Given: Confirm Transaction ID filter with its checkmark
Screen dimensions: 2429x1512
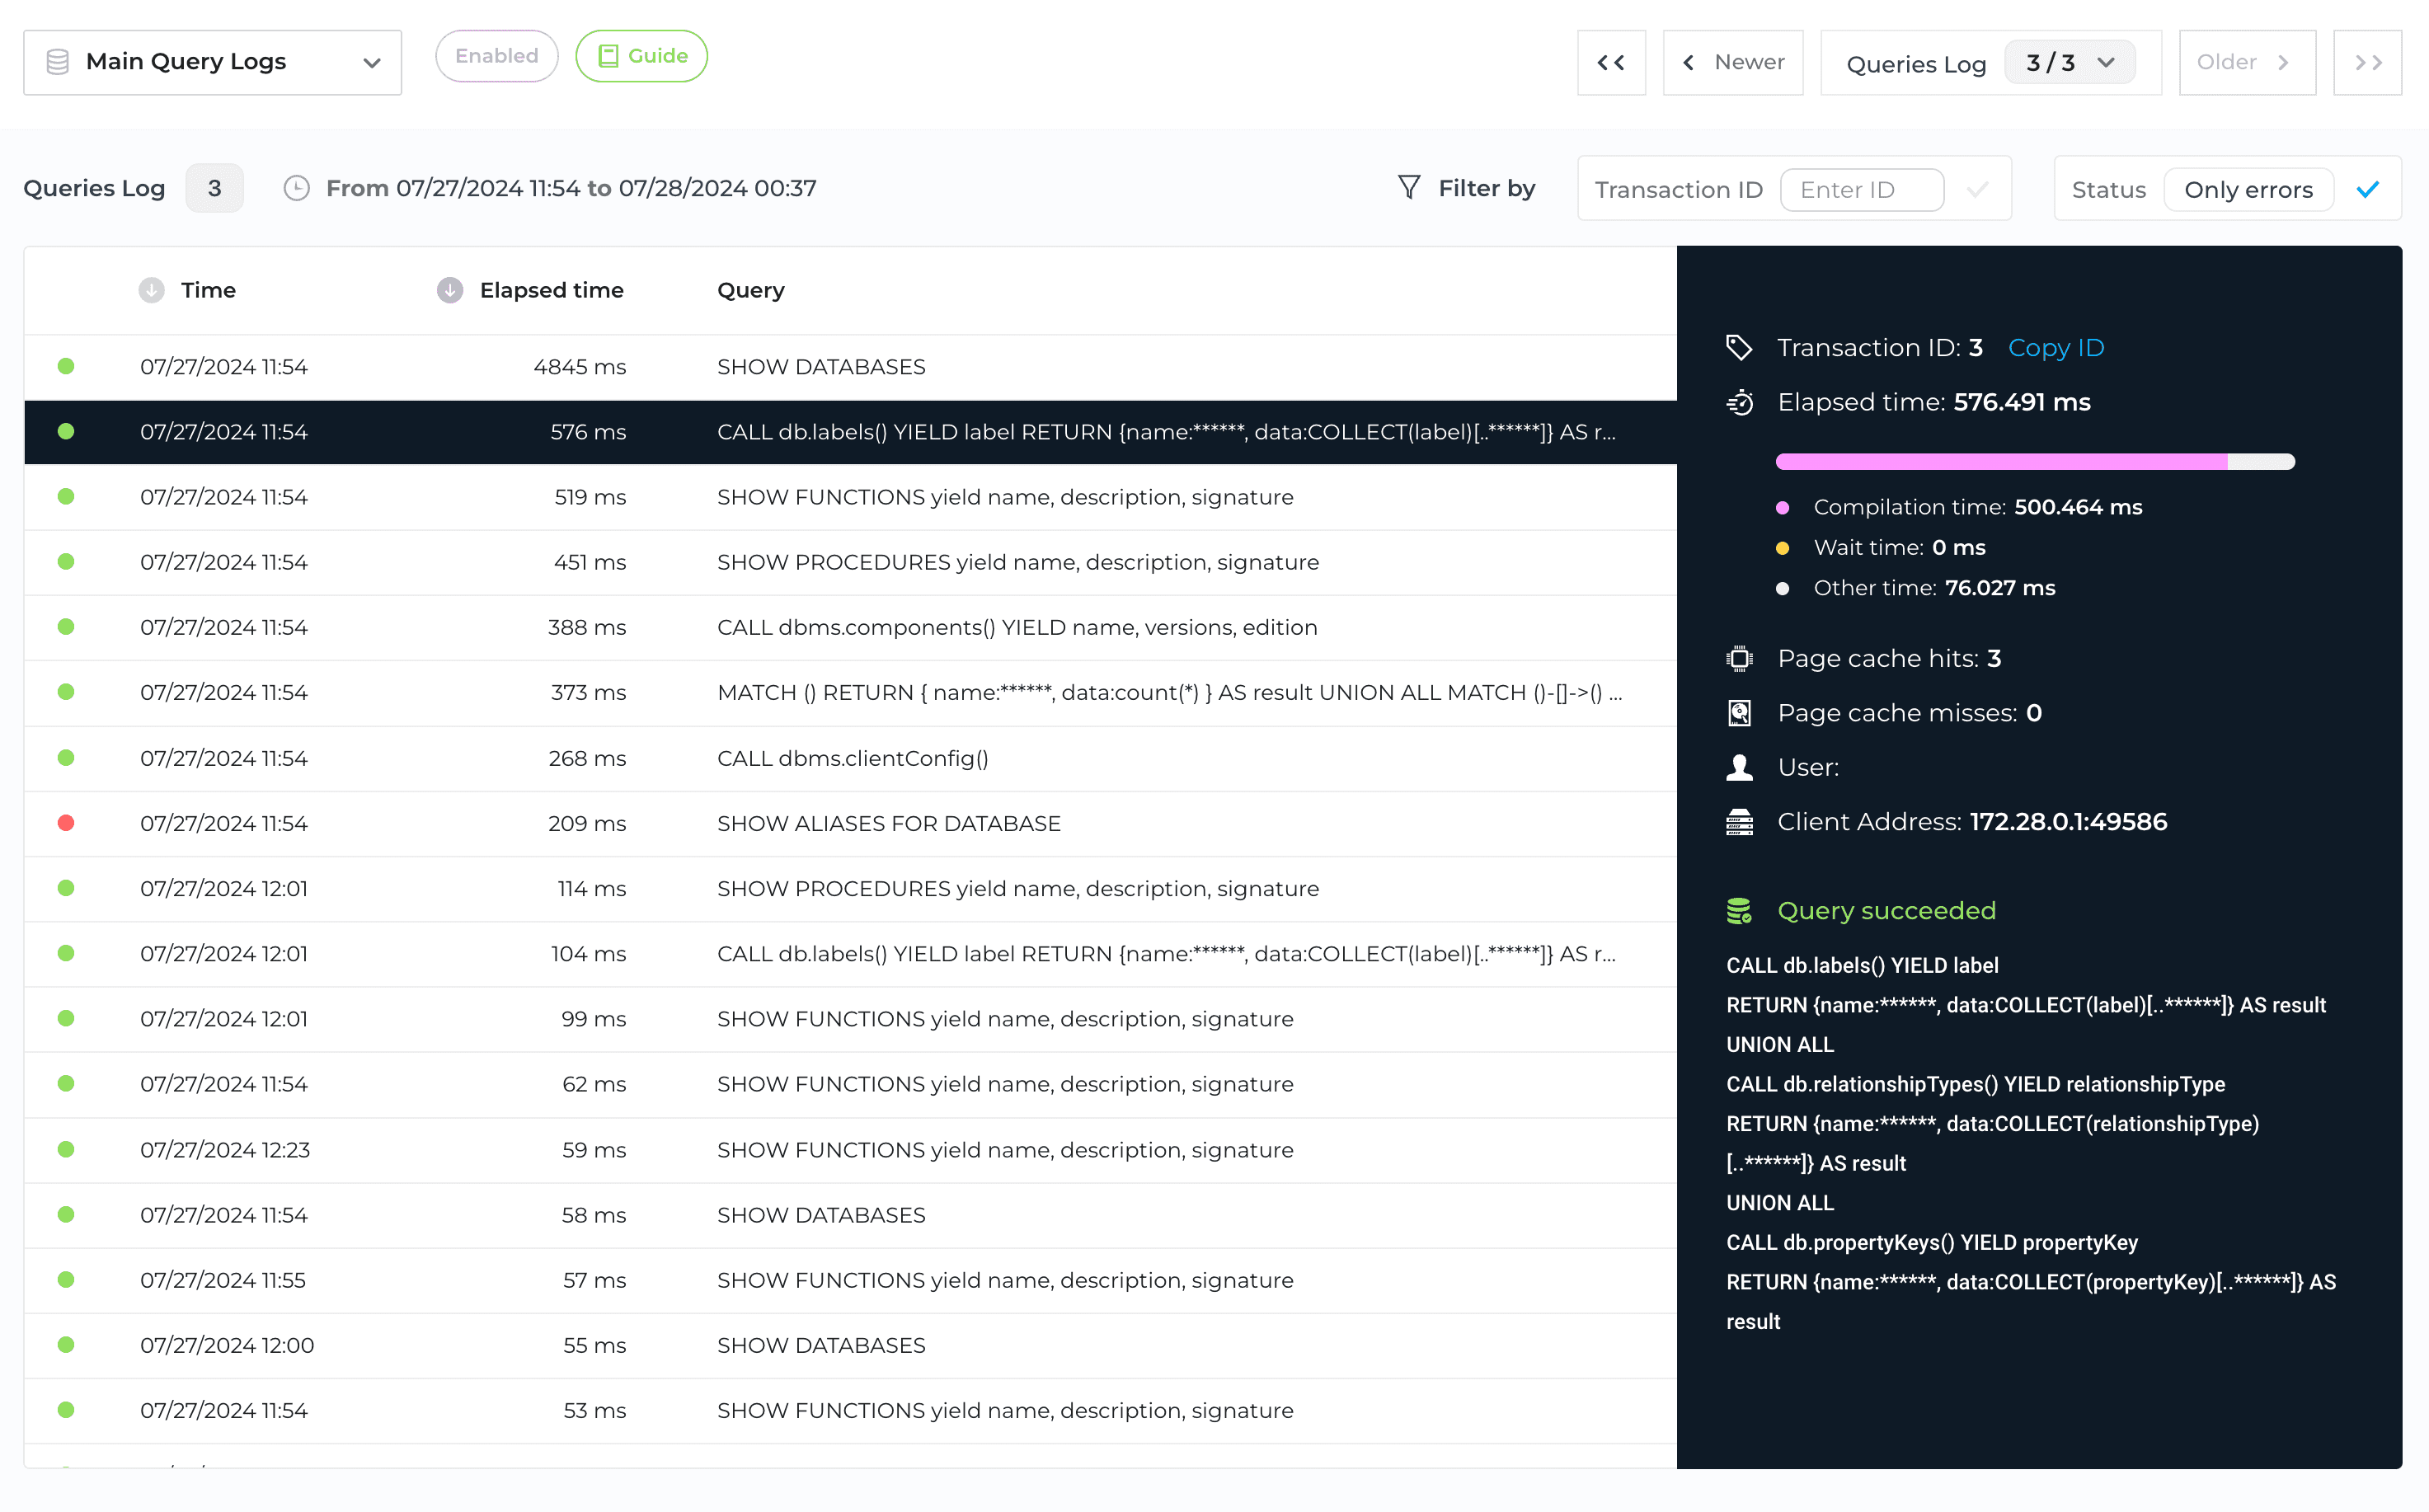Looking at the screenshot, I should coord(1977,190).
